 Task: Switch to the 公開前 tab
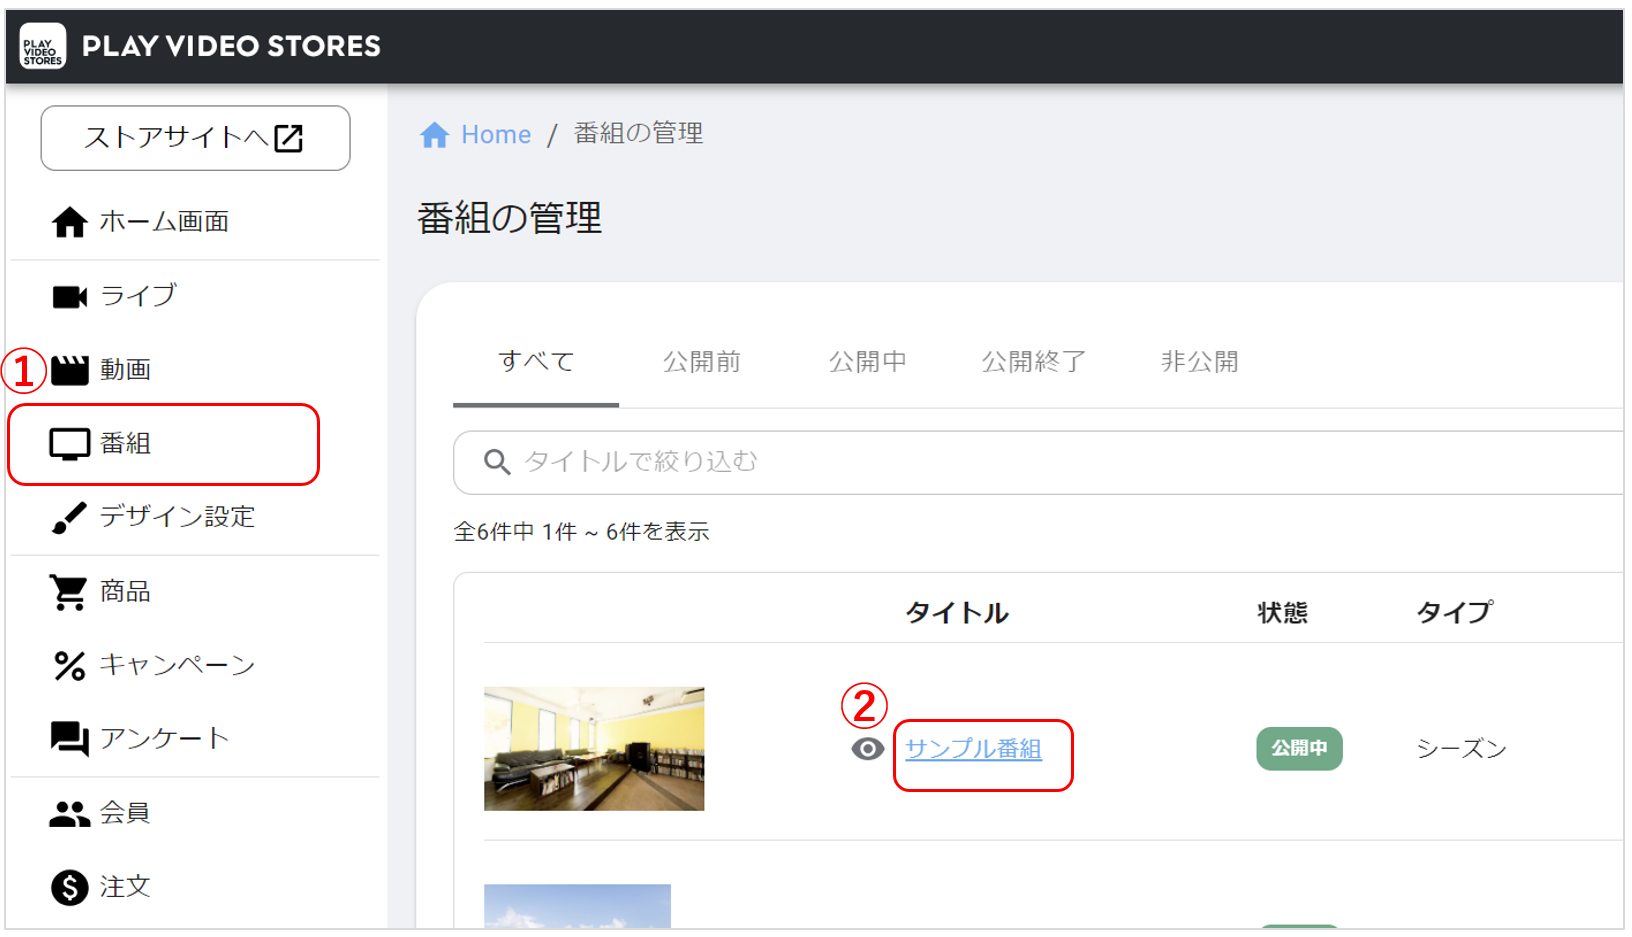701,362
